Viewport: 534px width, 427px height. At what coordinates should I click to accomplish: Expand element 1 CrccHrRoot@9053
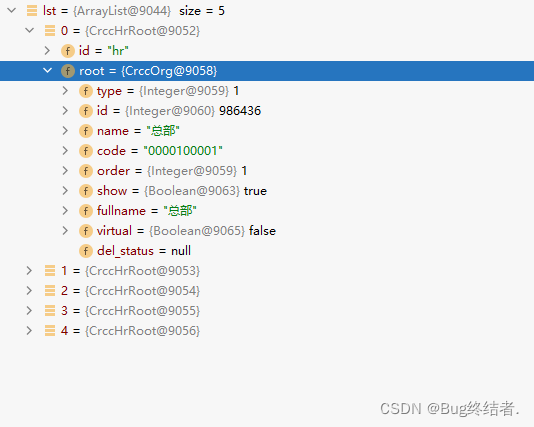click(x=30, y=271)
